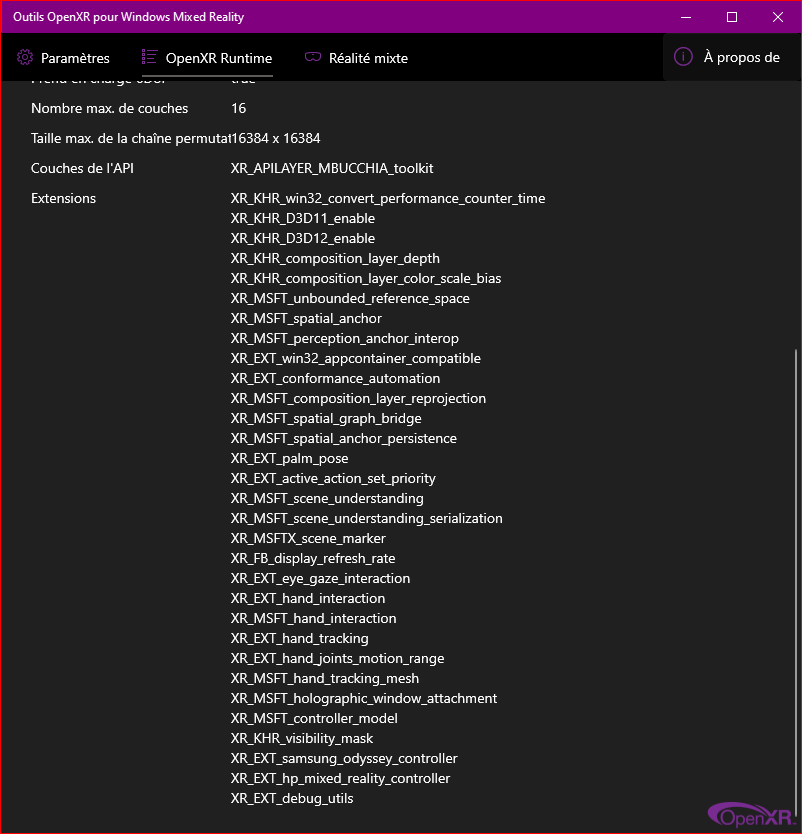The image size is (802, 834).
Task: Select XR_EXT_win32_appcontainer_compatible
Action: [x=356, y=358]
